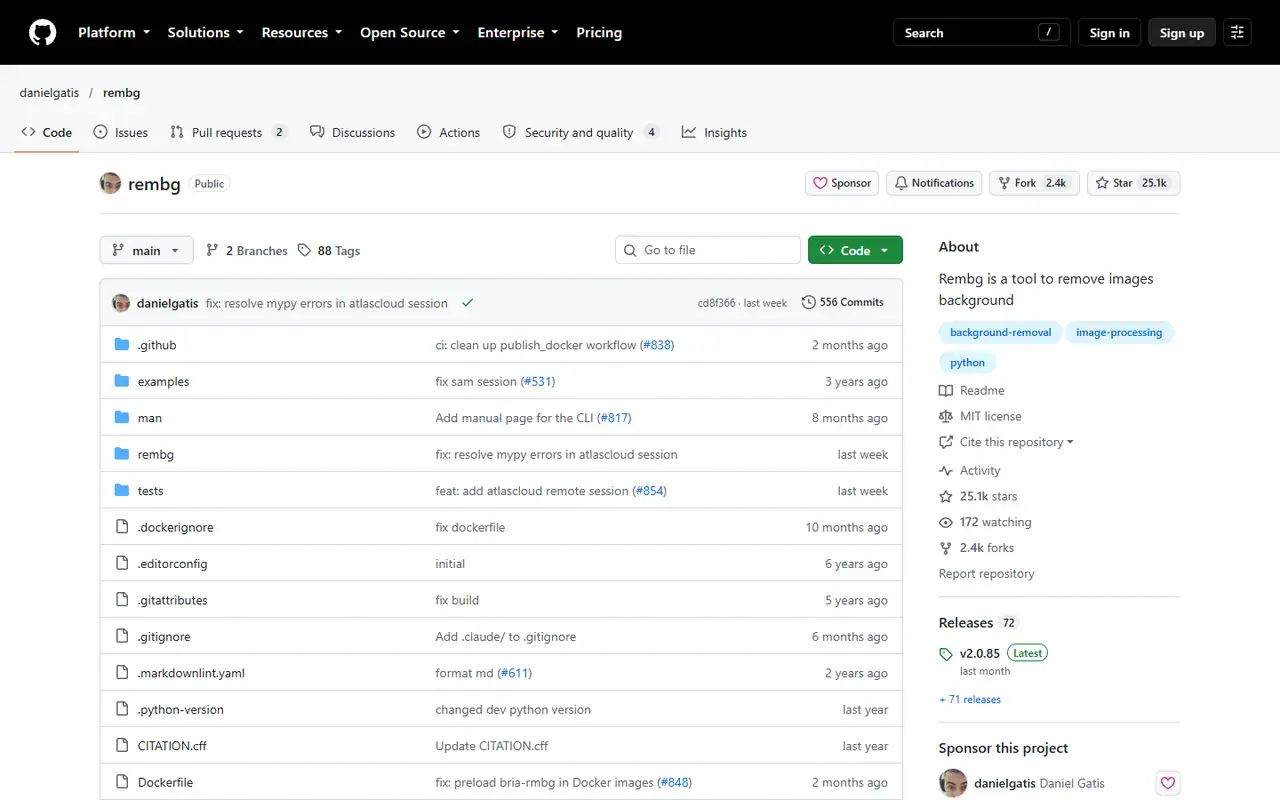Click the Activity pulse icon

click(x=946, y=471)
